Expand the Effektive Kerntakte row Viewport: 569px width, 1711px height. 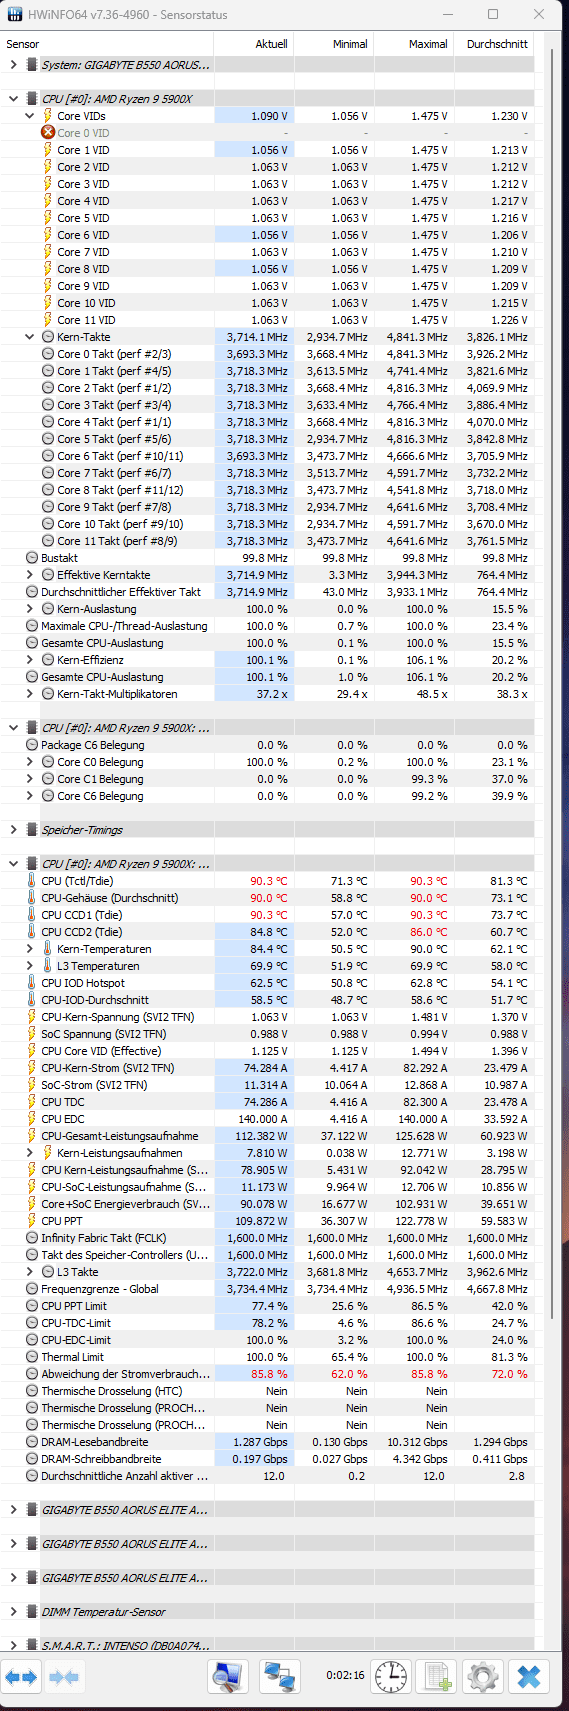click(x=30, y=575)
